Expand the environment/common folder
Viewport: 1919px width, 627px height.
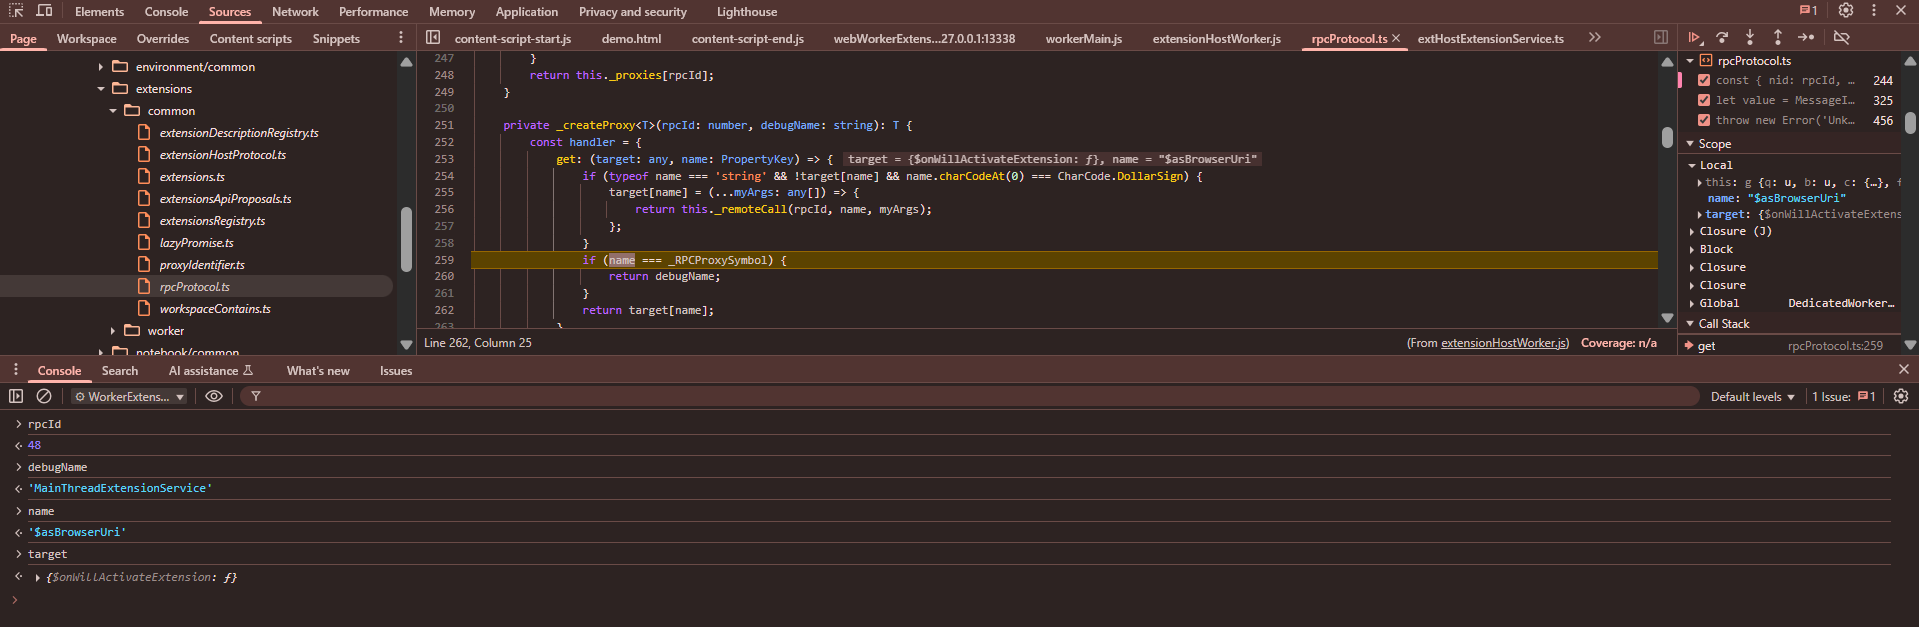pyautogui.click(x=101, y=67)
